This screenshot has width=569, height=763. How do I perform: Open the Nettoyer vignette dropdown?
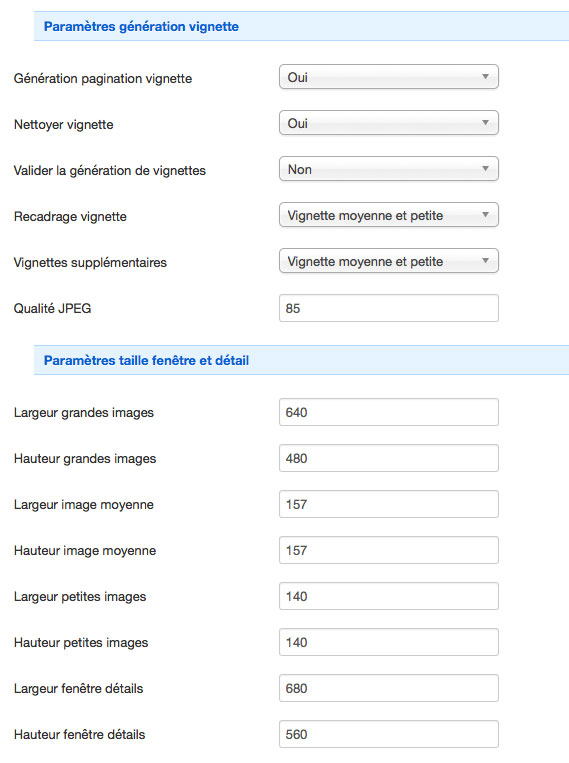pos(388,123)
